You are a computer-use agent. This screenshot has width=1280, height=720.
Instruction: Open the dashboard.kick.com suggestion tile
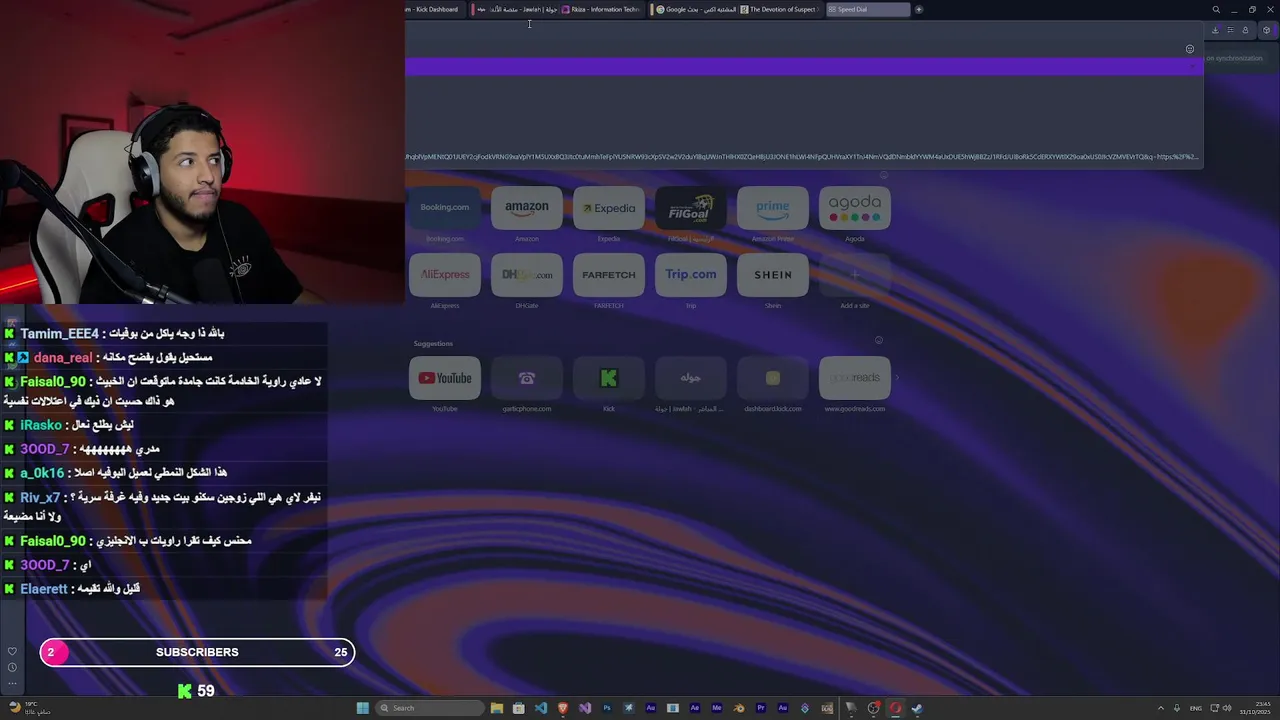[x=773, y=378]
